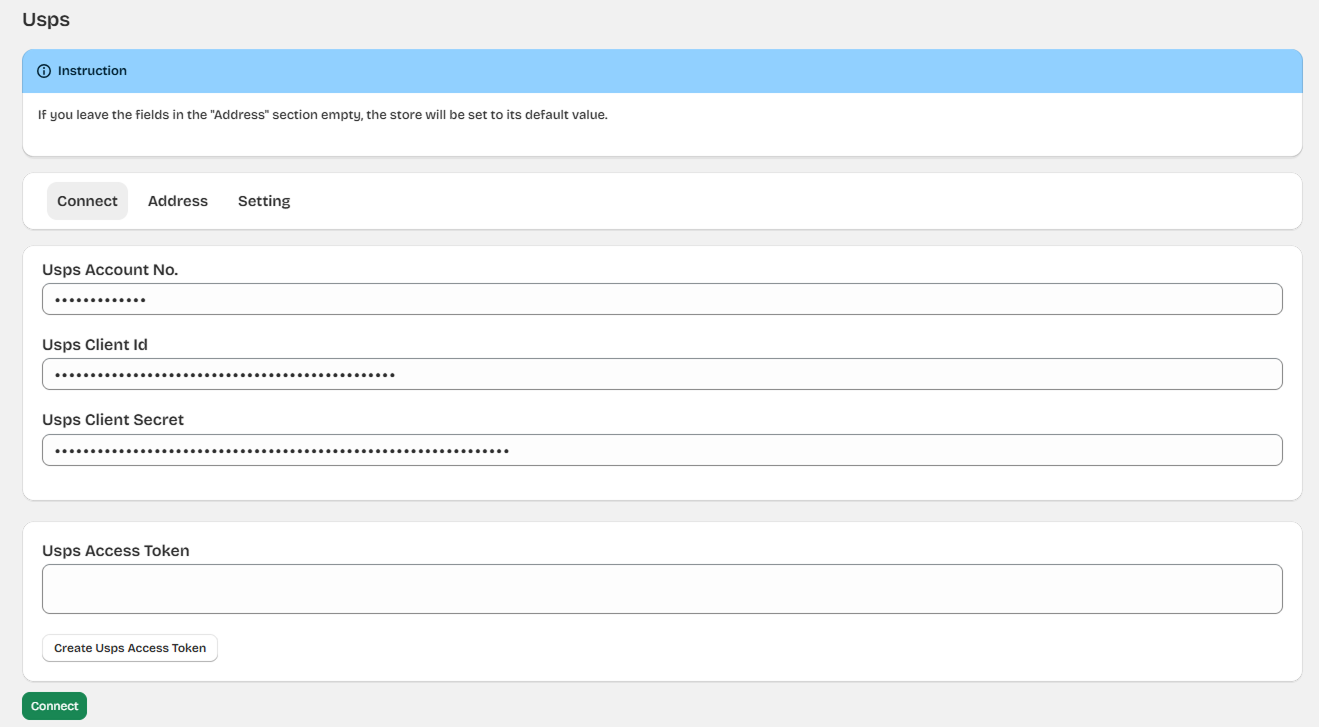Screen dimensions: 1319x727
Task: Click the instruction sentence about Address section
Action: [x=322, y=115]
